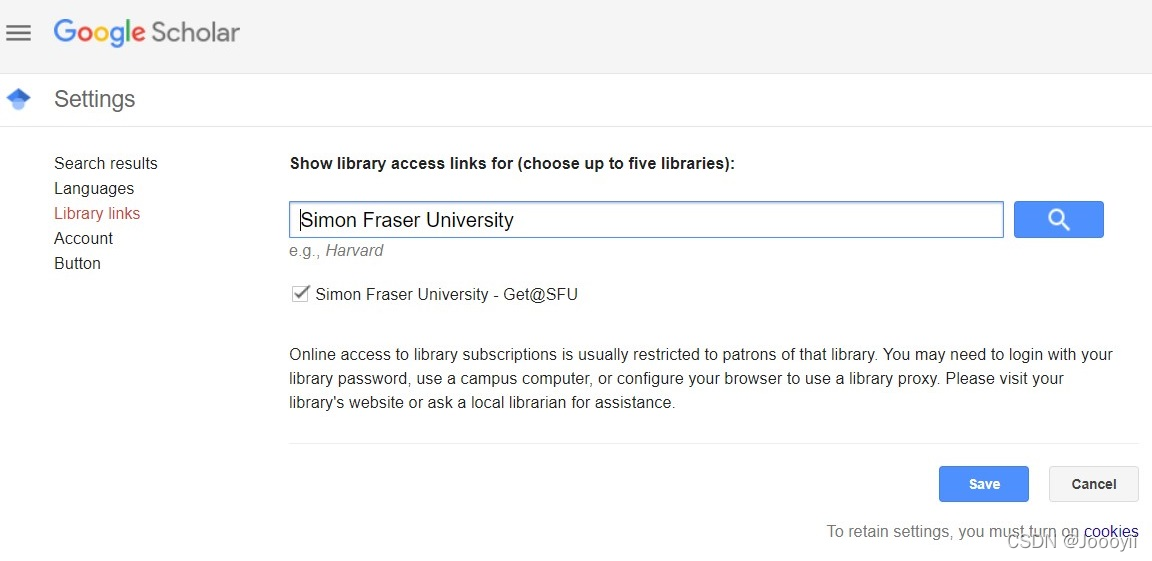This screenshot has width=1152, height=561.
Task: Uncheck Simon Fraser University Get@SFU checkbox
Action: point(300,294)
